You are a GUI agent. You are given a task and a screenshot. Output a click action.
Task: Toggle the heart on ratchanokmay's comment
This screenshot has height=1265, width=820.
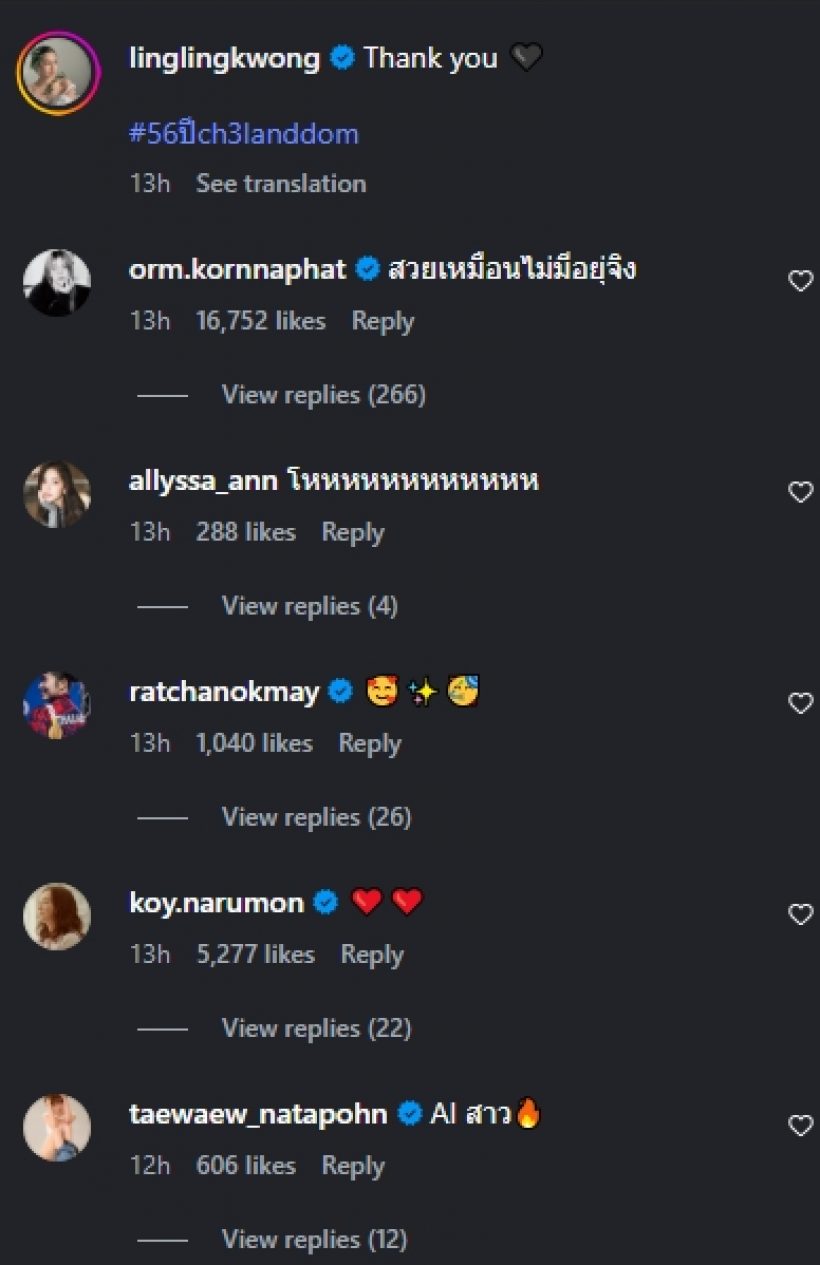point(800,704)
